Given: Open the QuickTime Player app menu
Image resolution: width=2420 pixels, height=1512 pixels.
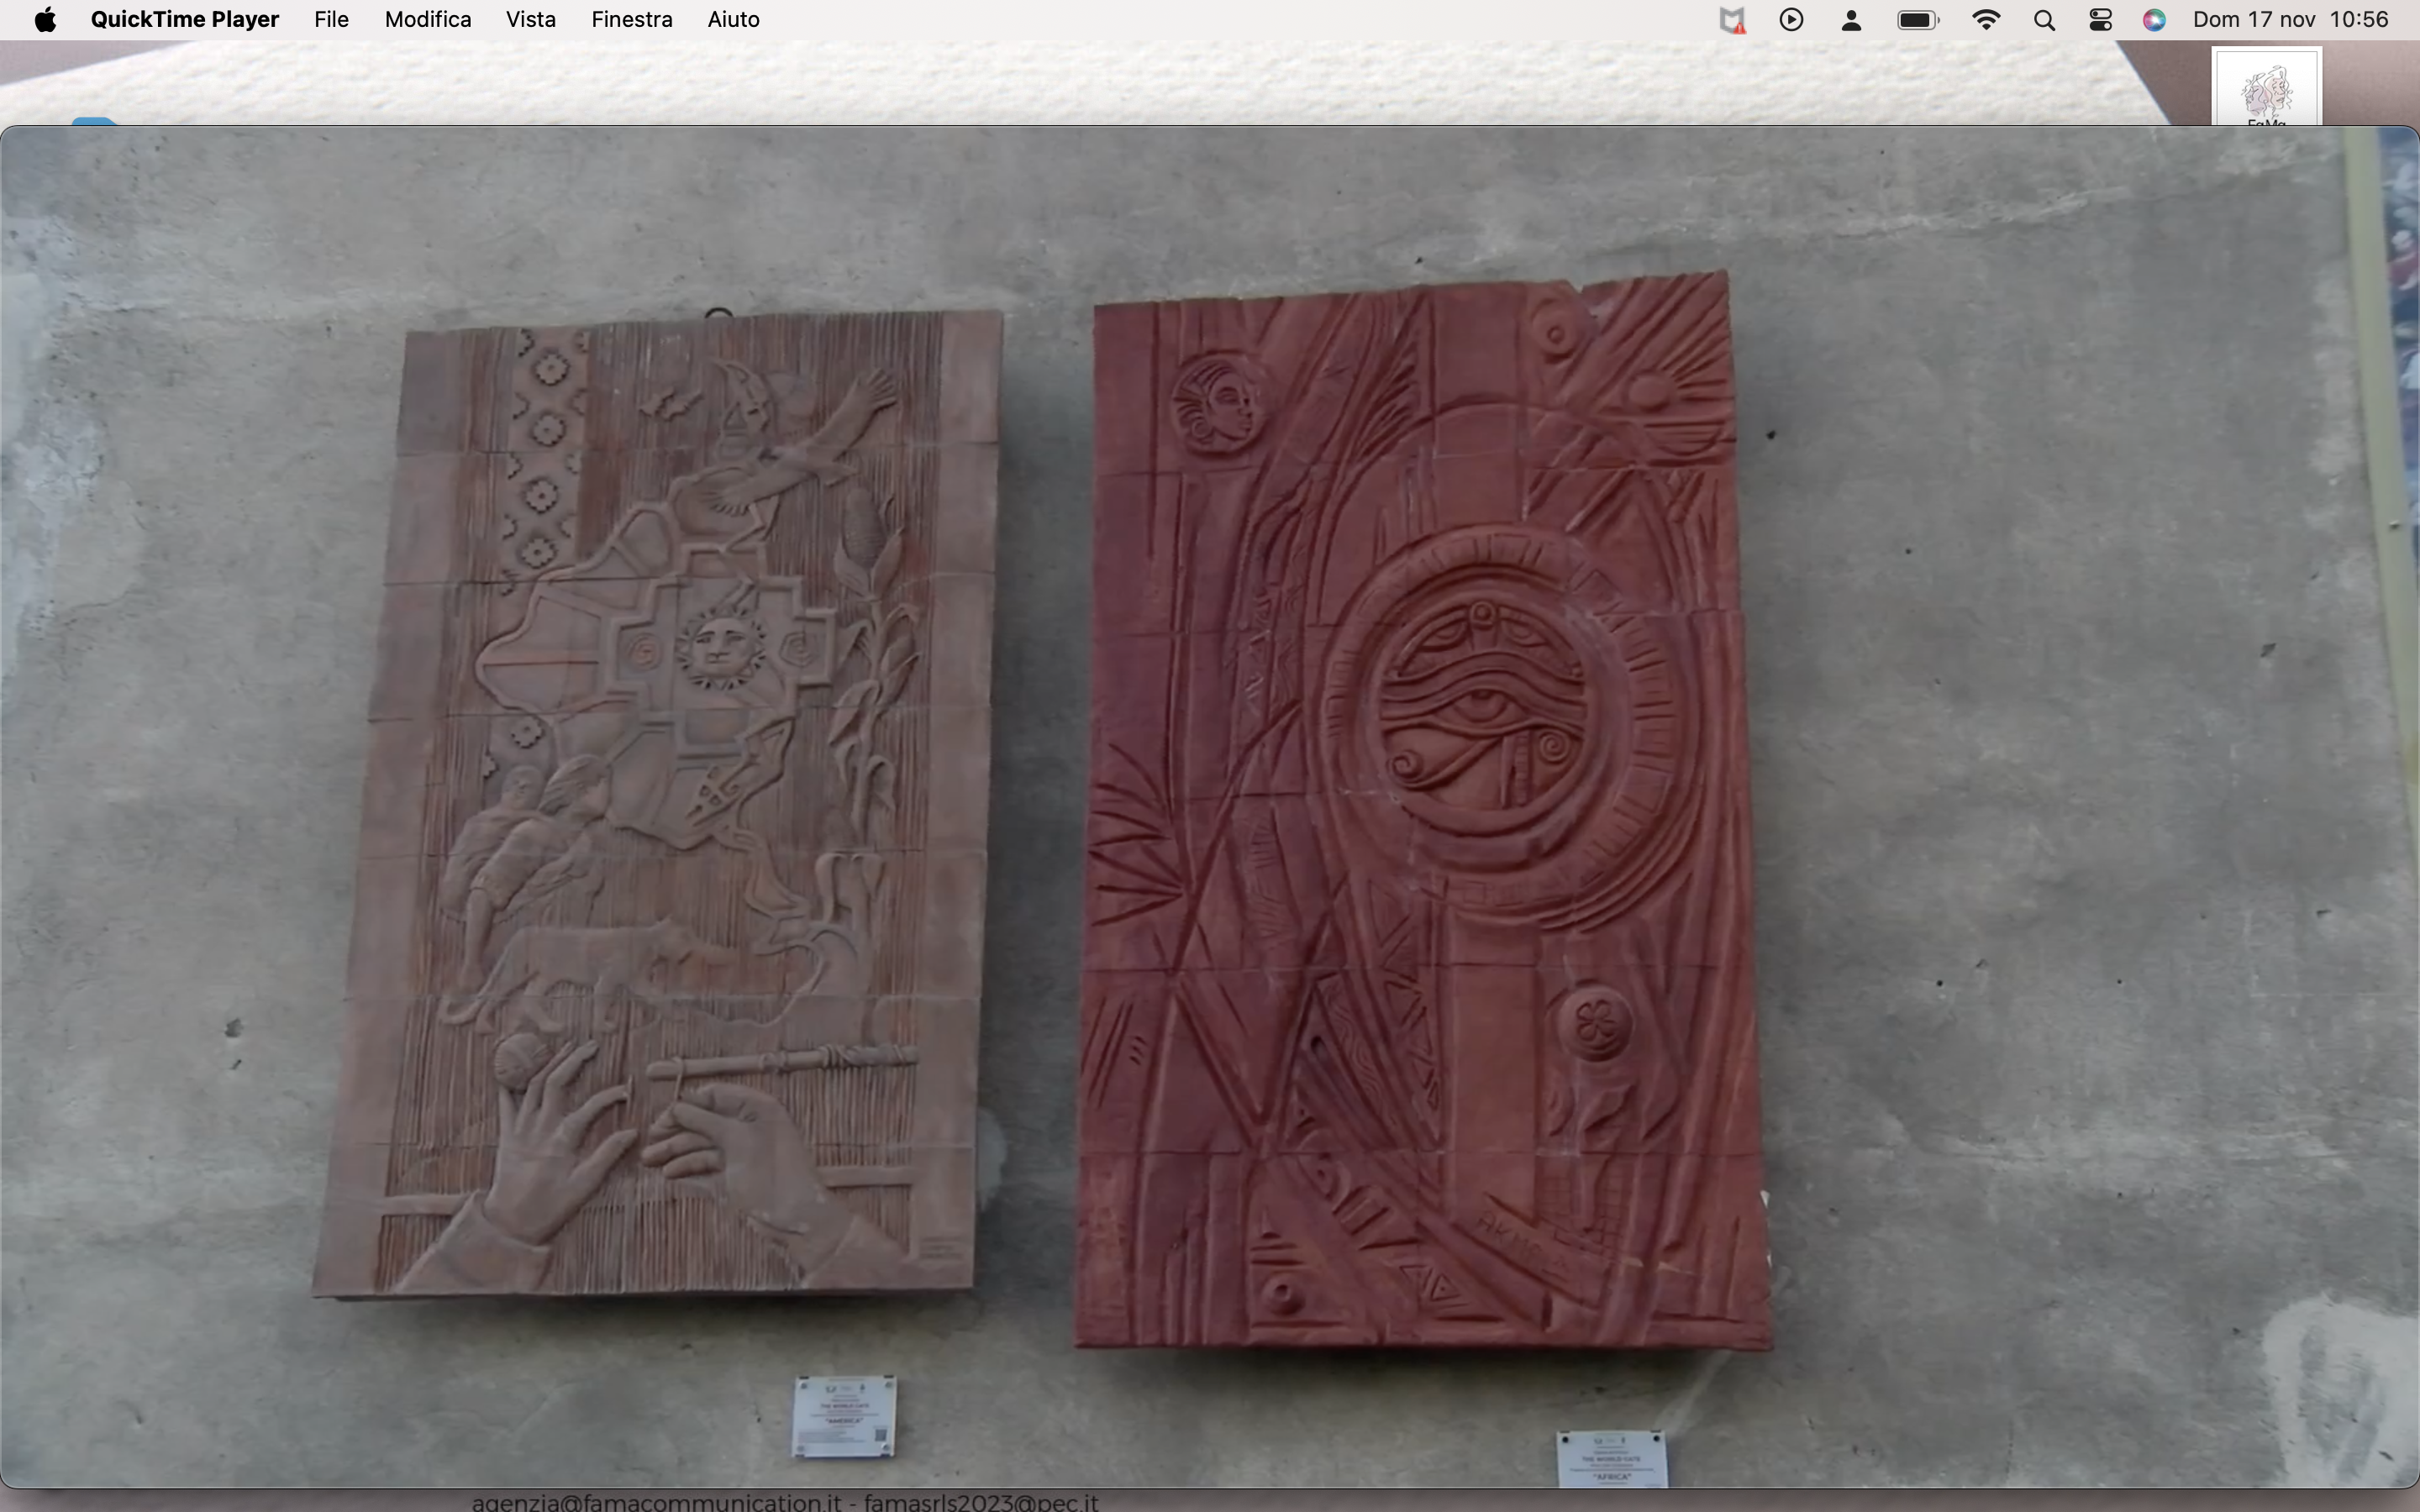Looking at the screenshot, I should pos(184,20).
